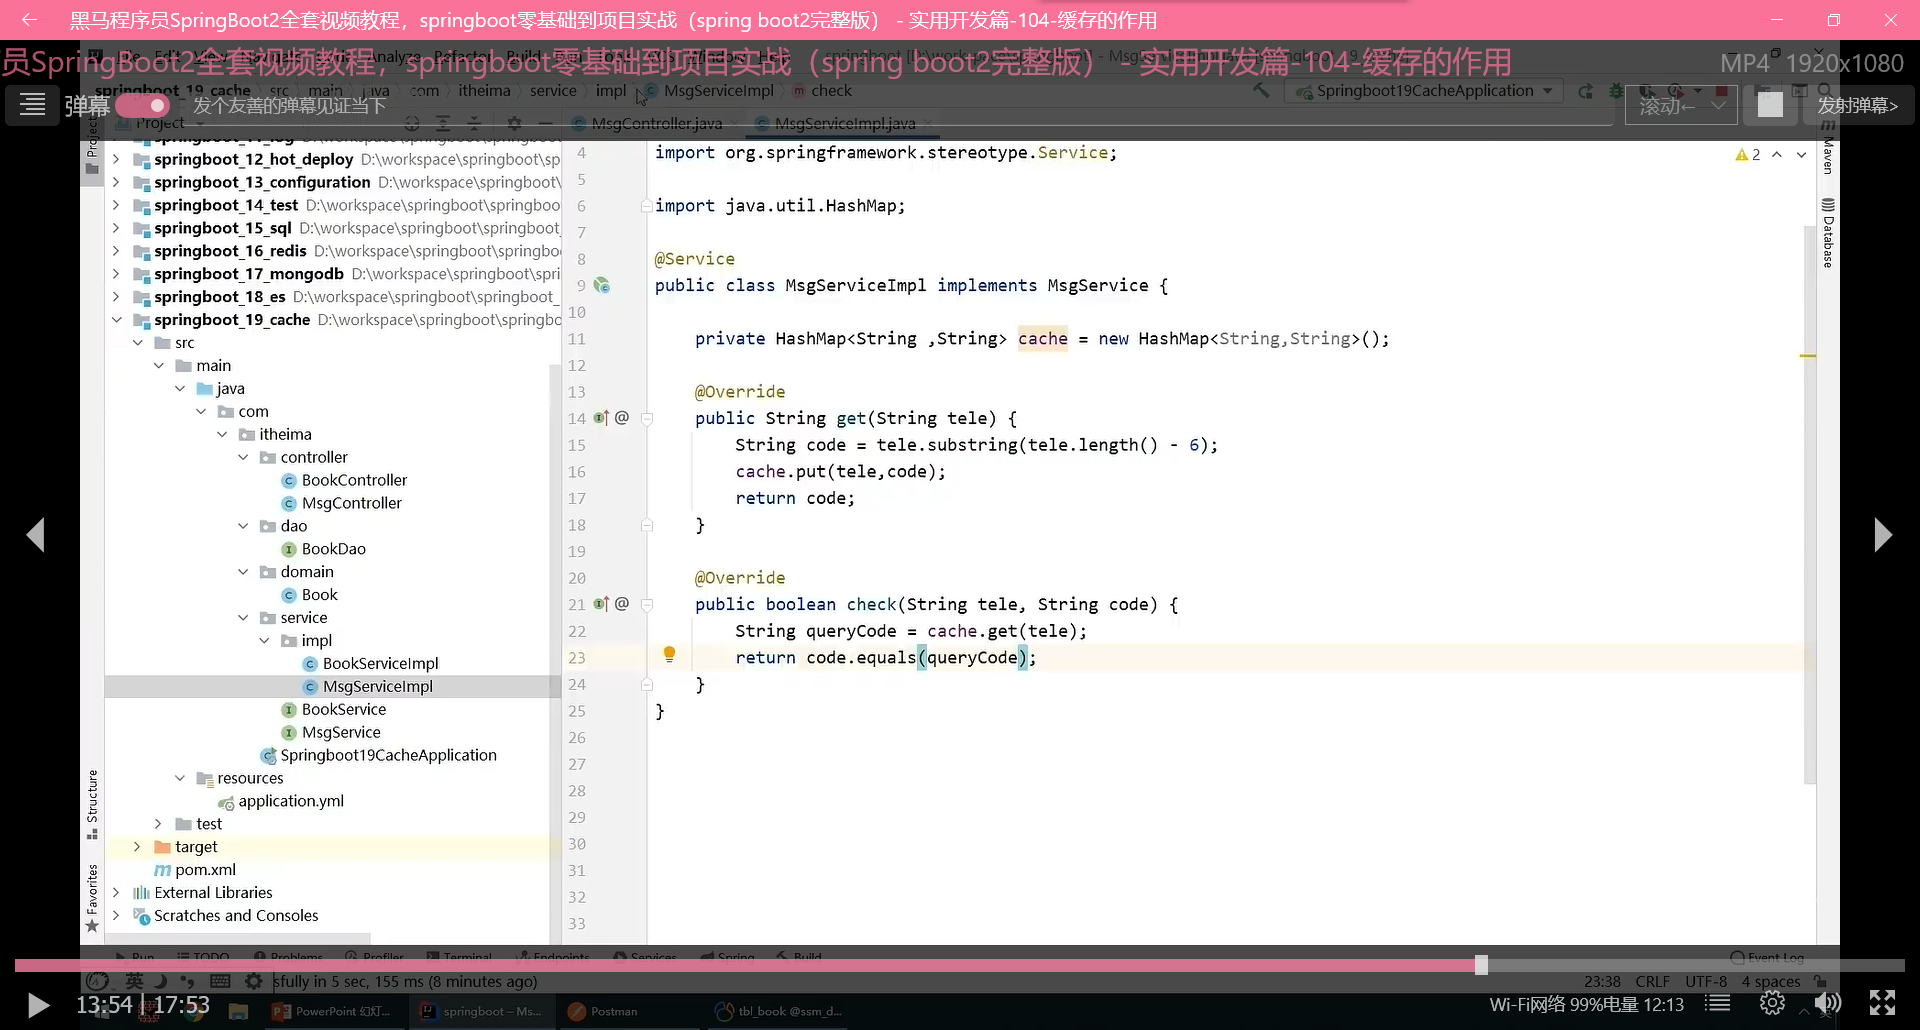1920x1030 pixels.
Task: Fold the check method on line 21
Action: pos(647,605)
